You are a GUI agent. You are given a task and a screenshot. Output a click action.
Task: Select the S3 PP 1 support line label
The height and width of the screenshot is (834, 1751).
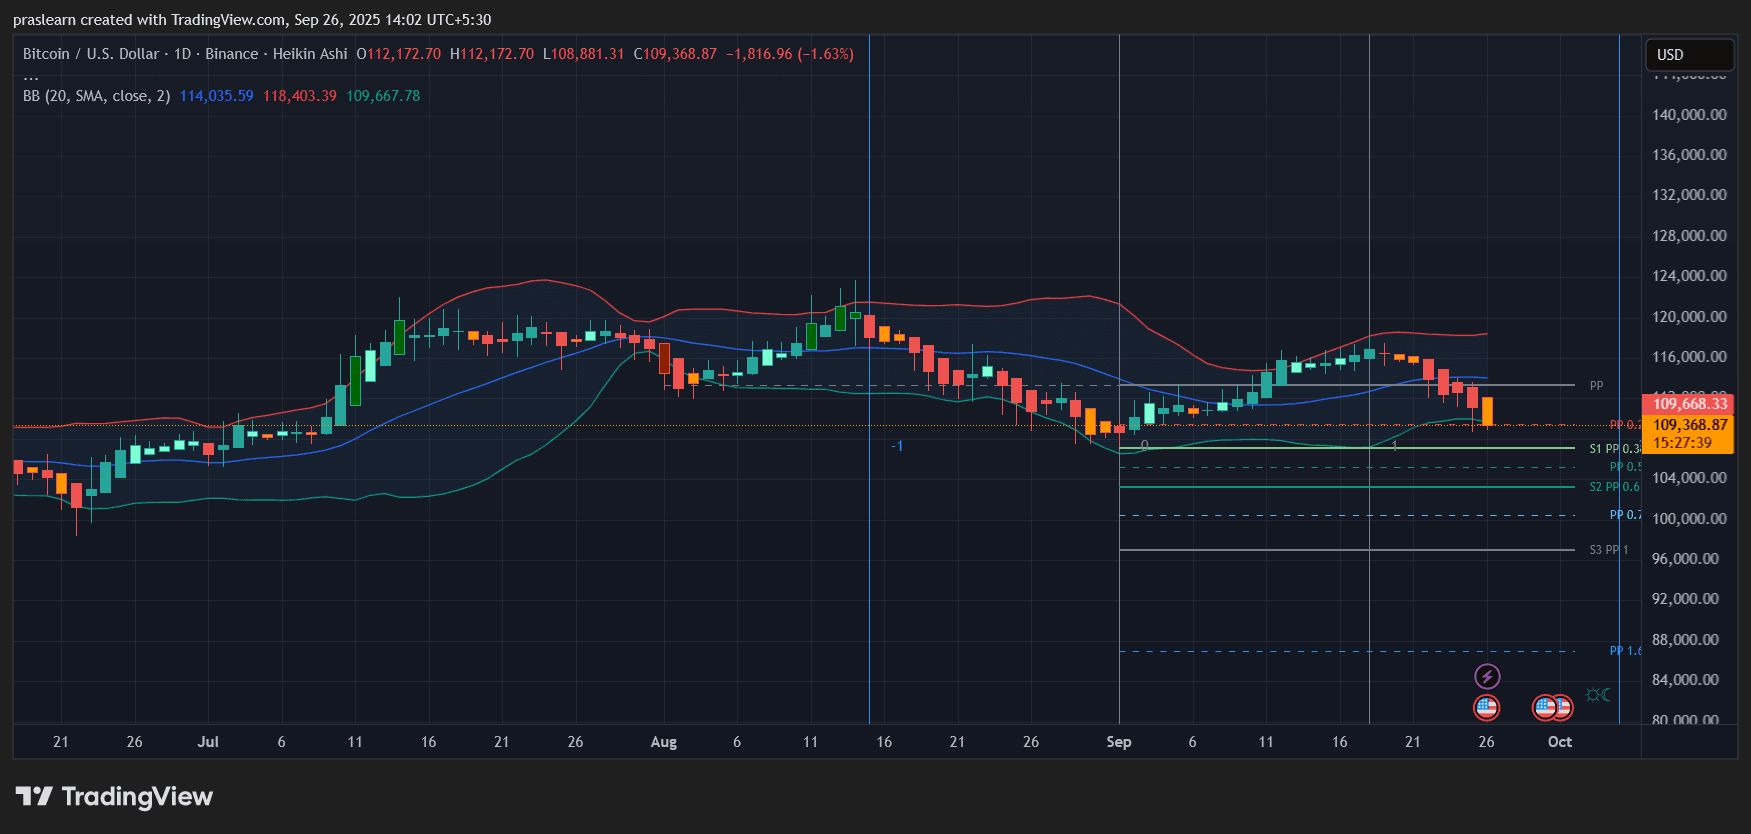[1608, 550]
